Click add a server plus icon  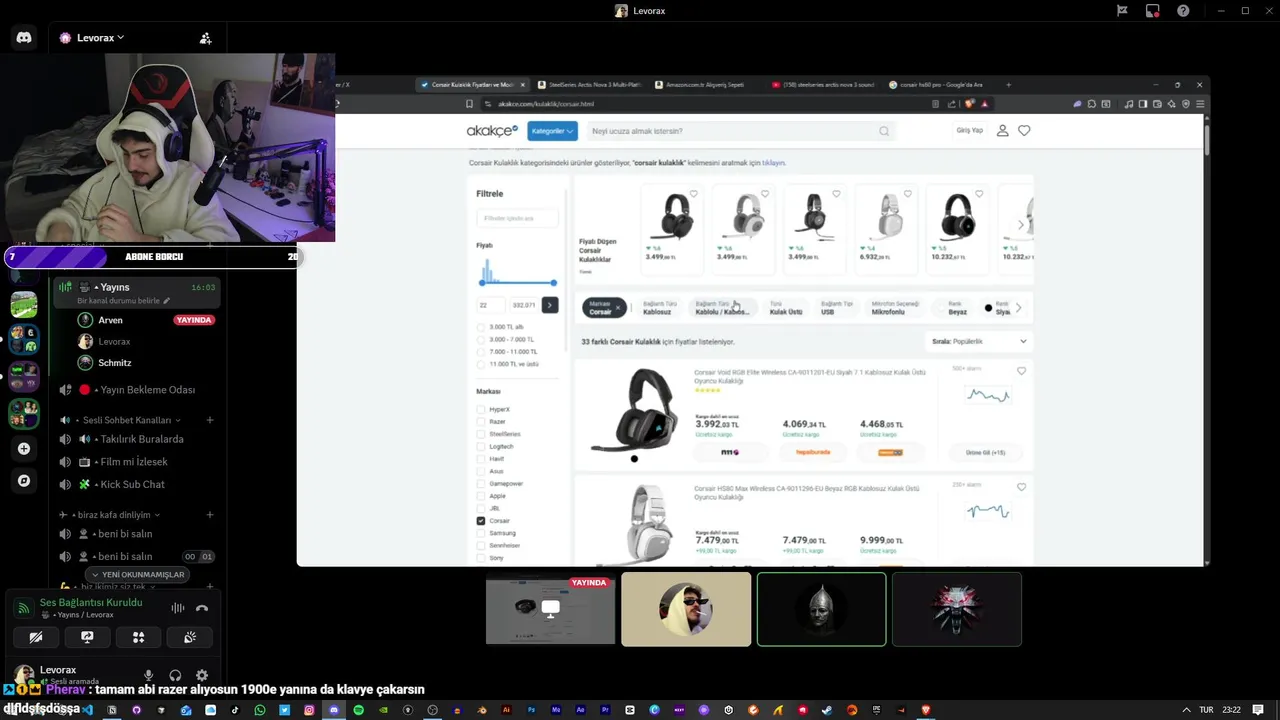(x=24, y=449)
